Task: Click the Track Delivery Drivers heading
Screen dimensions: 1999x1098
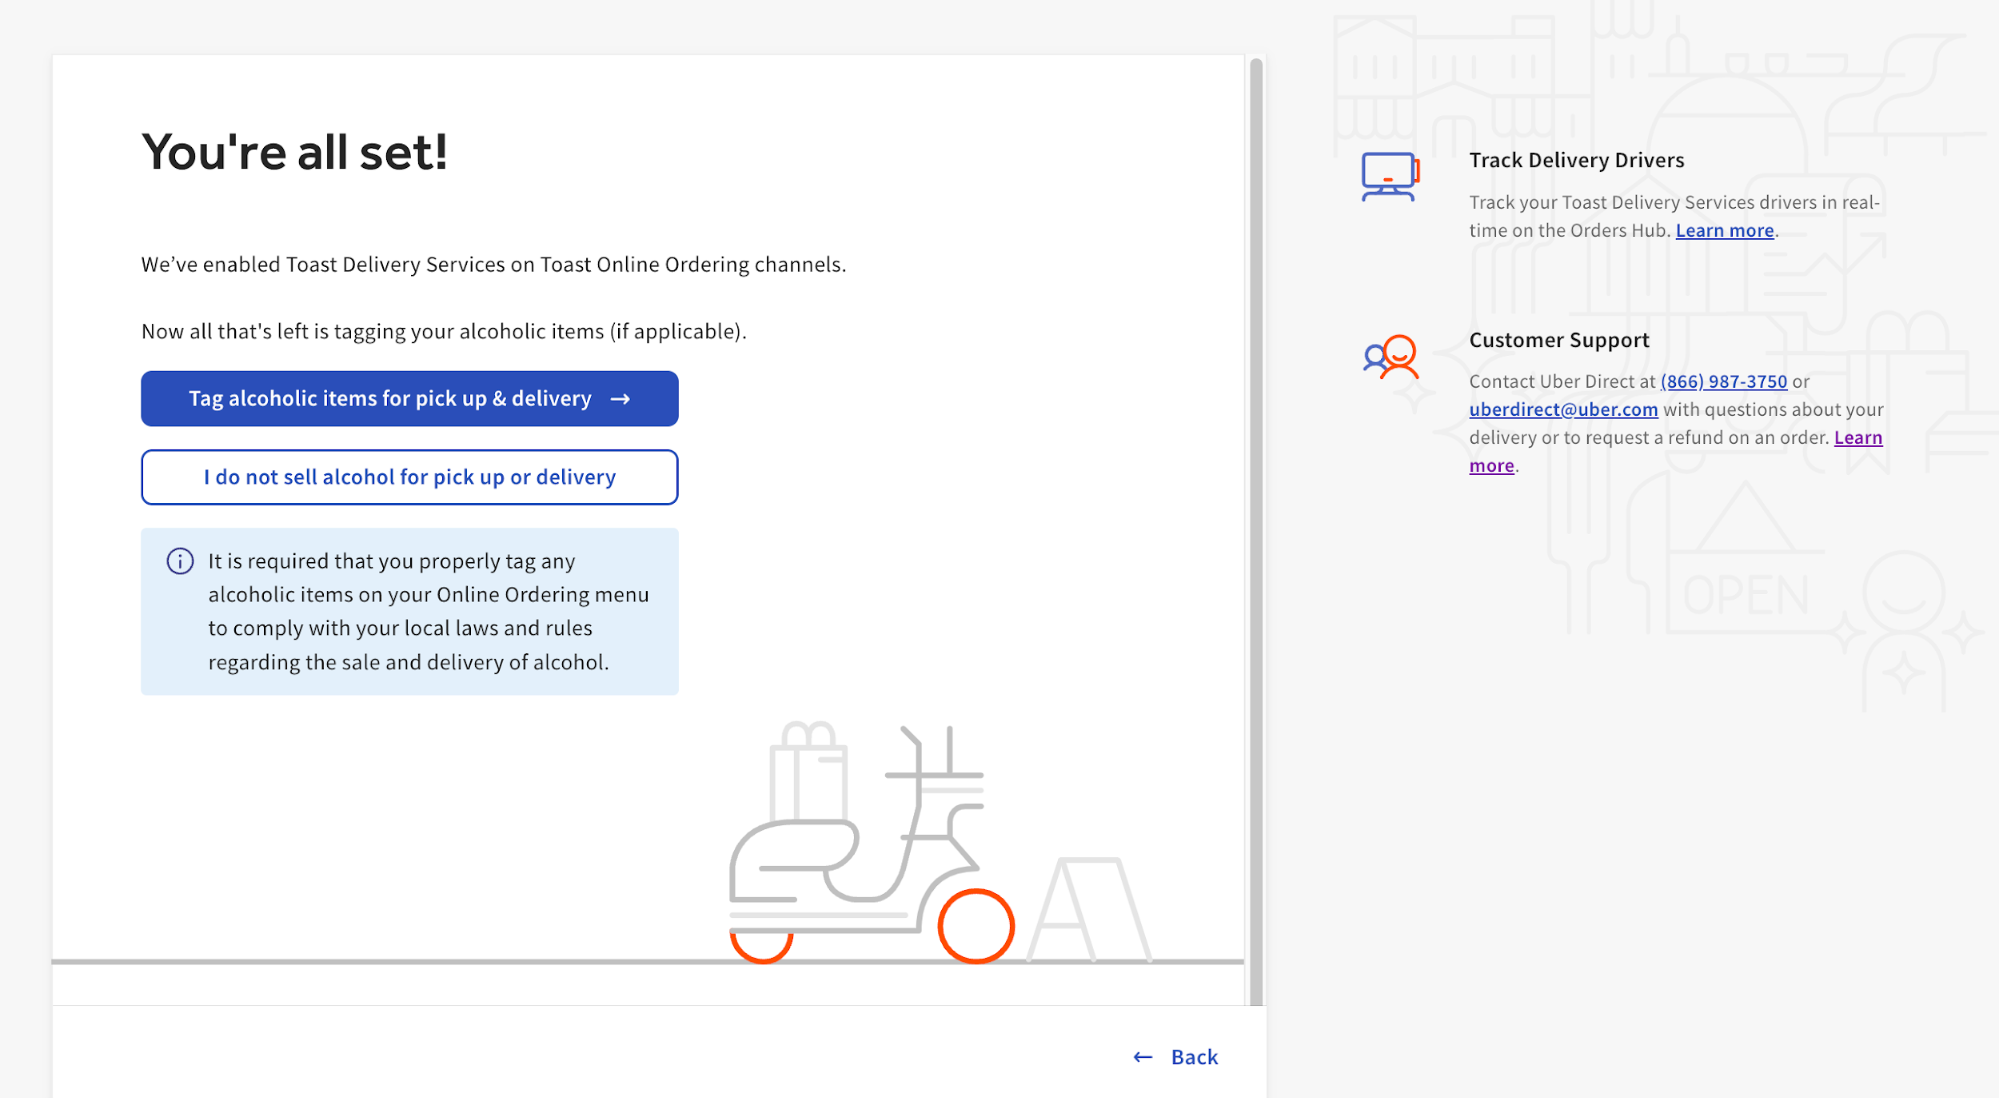Action: pos(1576,159)
